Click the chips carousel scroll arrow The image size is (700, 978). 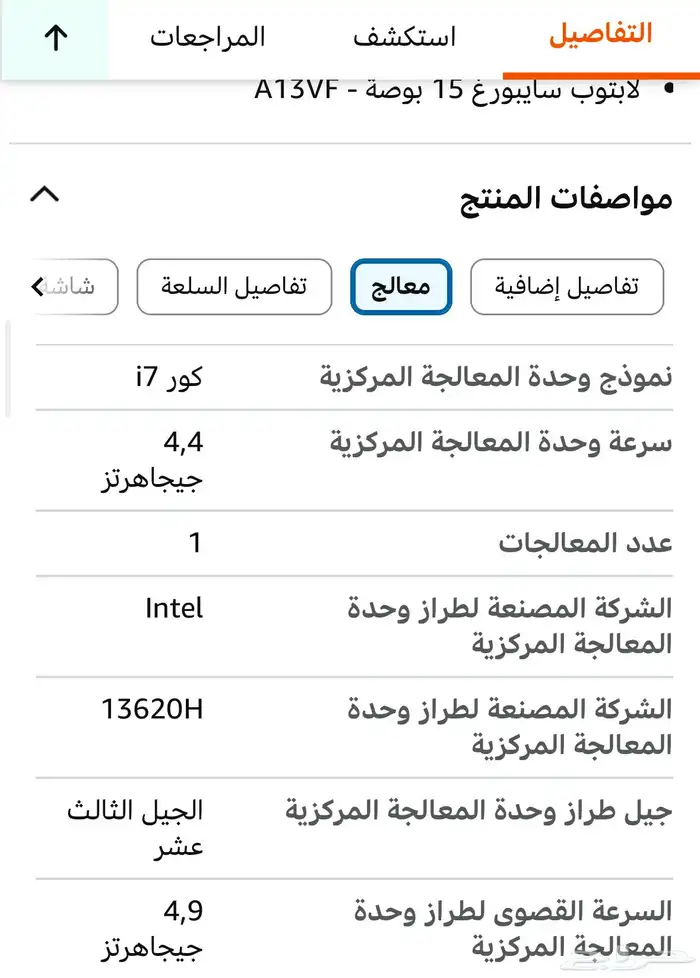click(x=38, y=288)
